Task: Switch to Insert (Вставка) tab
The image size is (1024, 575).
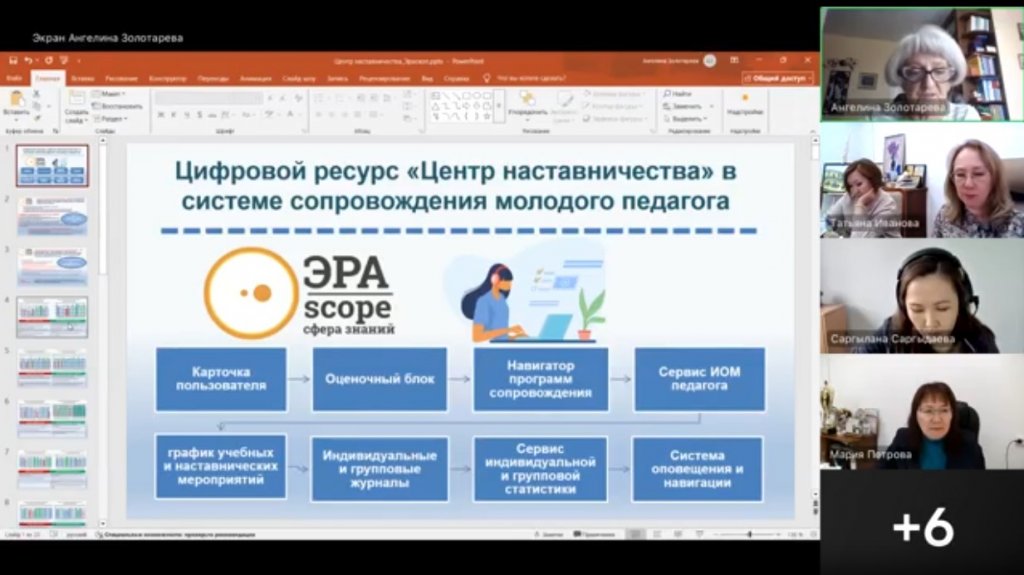Action: [83, 78]
